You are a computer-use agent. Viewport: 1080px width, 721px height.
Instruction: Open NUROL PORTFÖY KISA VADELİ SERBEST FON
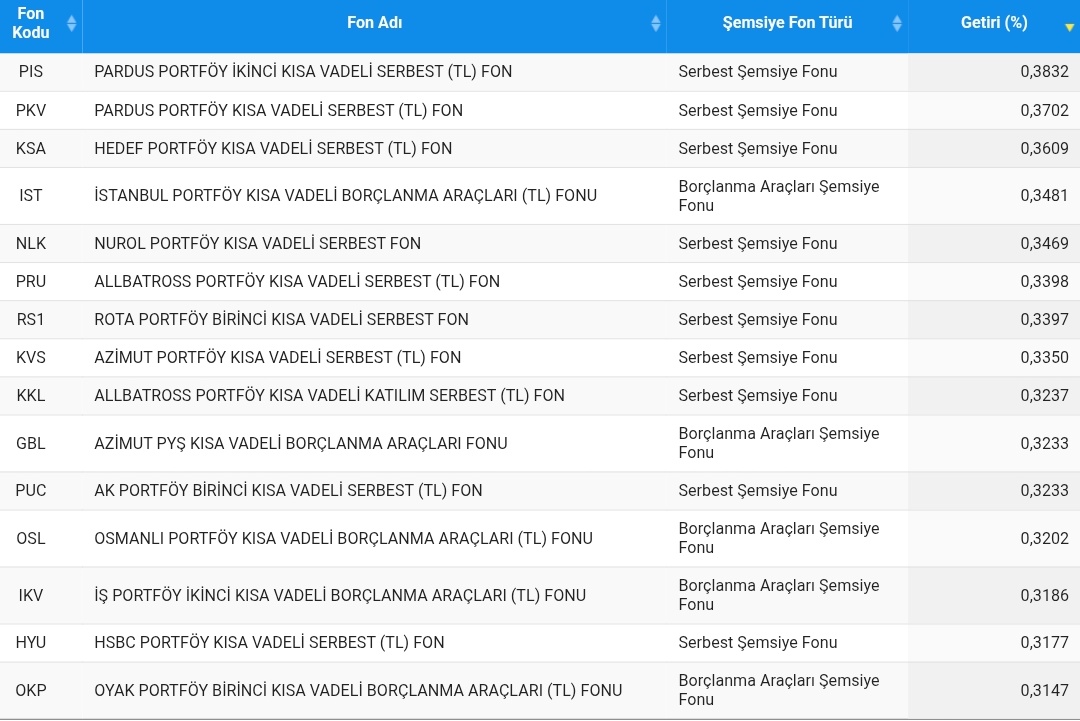click(x=258, y=243)
